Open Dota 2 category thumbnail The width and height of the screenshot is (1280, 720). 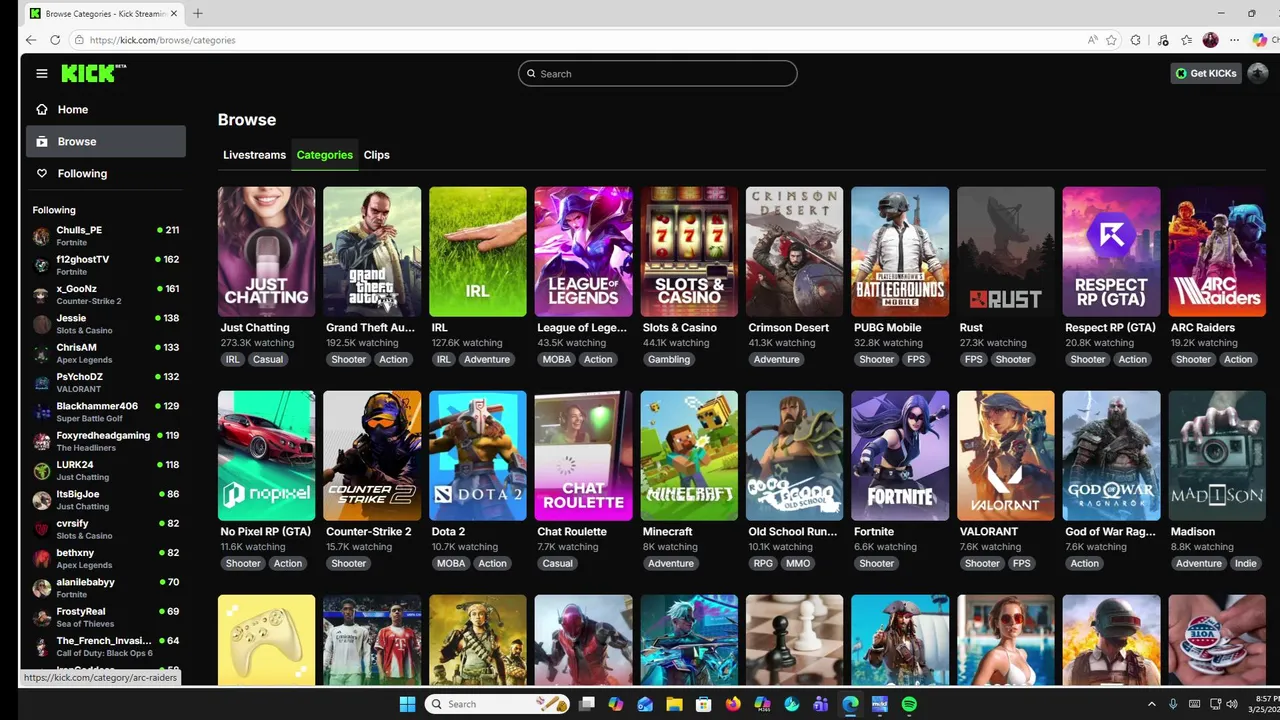[478, 455]
